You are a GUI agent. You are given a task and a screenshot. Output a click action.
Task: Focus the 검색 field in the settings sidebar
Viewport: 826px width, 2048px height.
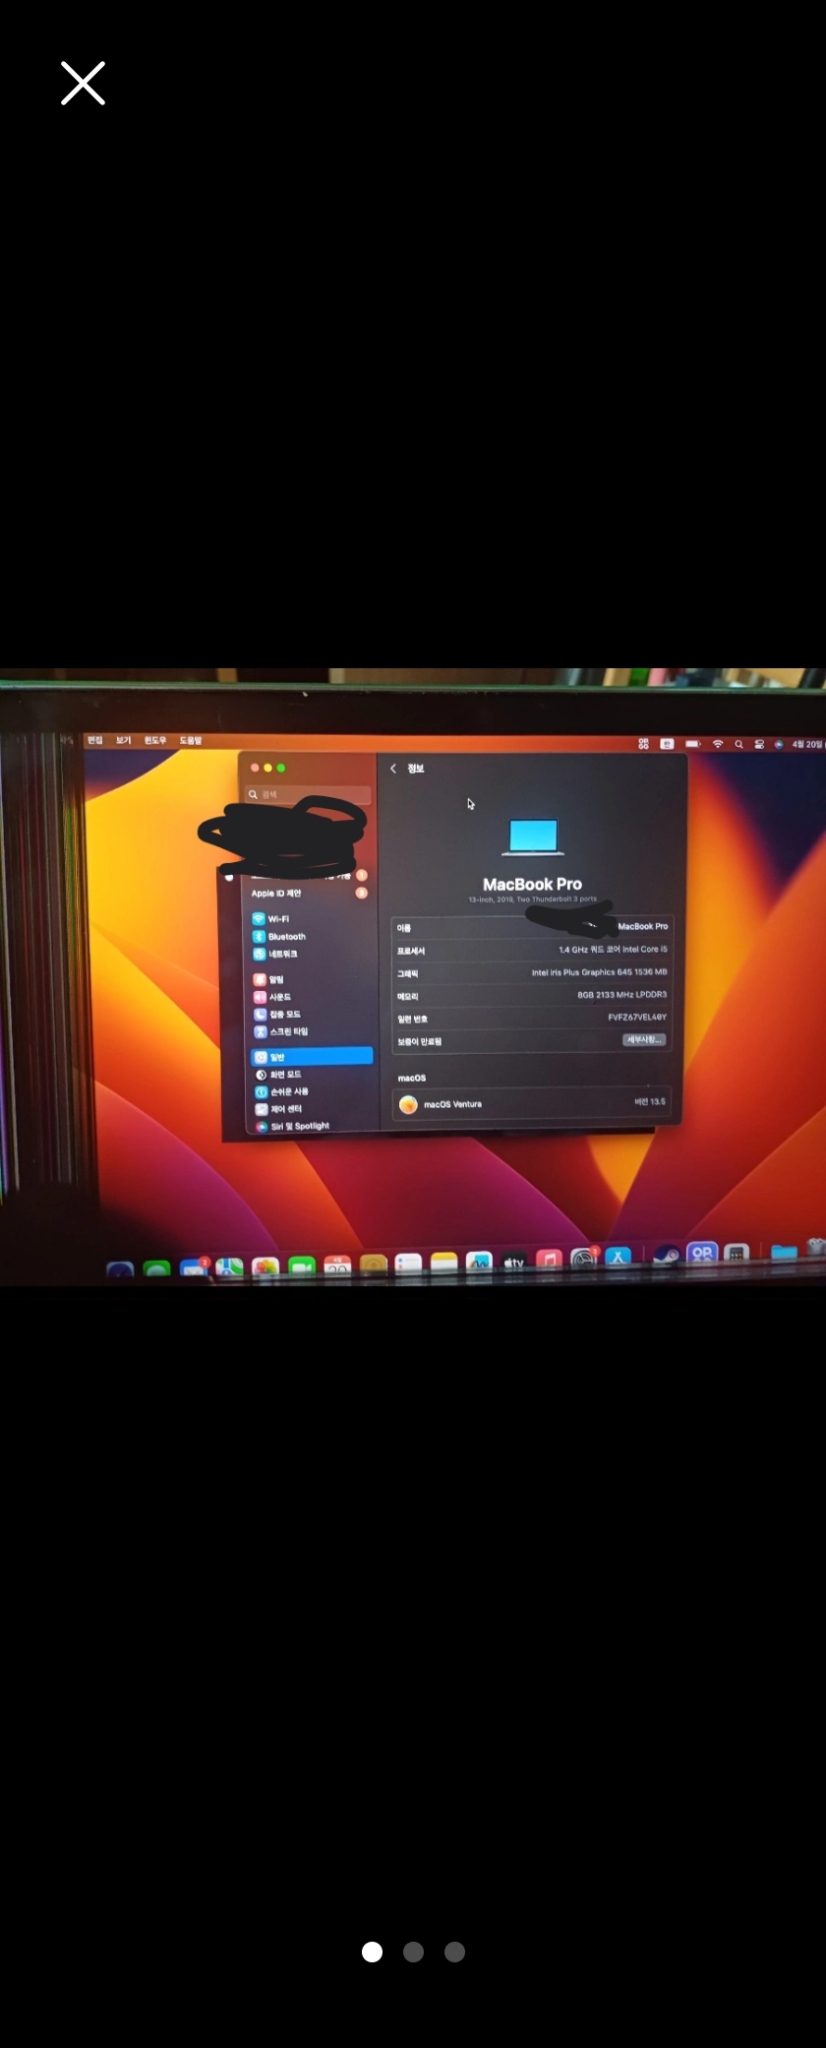309,794
